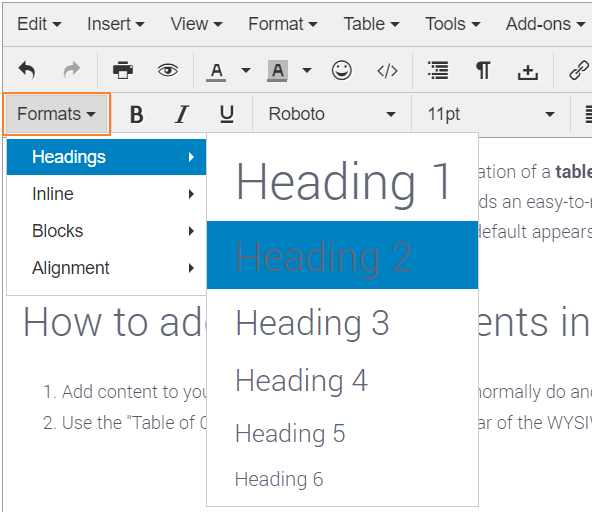This screenshot has width=592, height=512.
Task: Open the Format menu
Action: point(283,24)
